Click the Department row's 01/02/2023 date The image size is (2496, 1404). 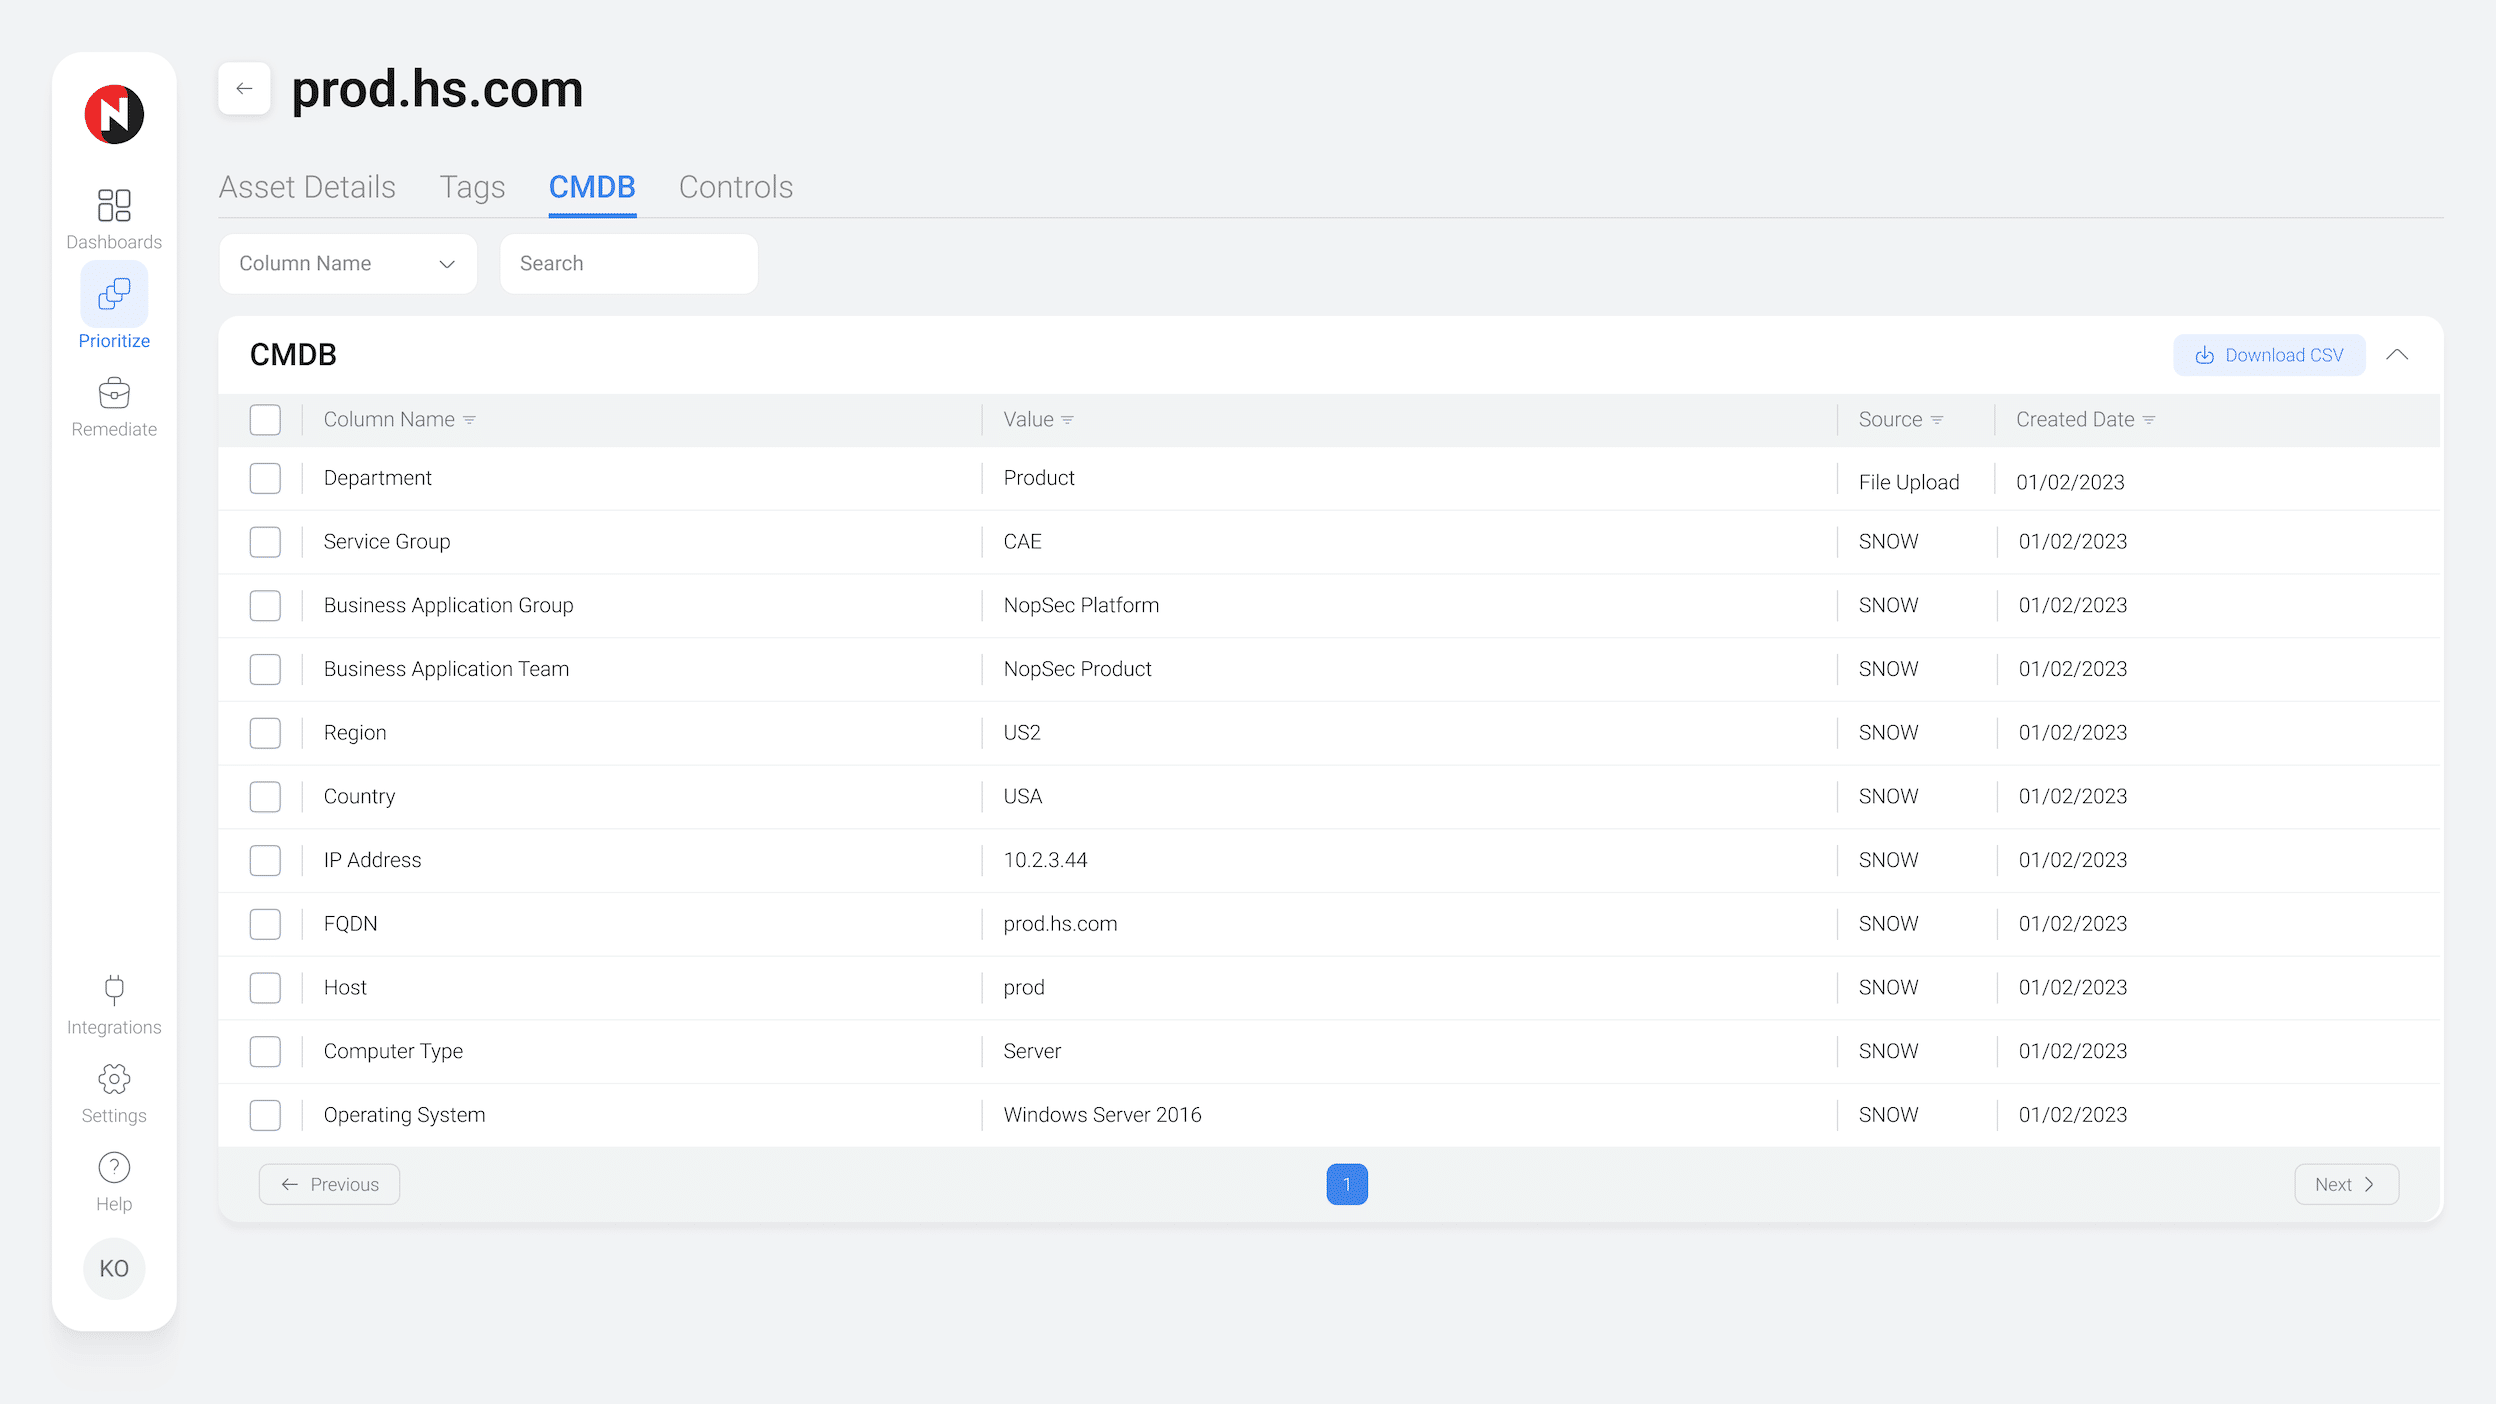tap(2070, 482)
